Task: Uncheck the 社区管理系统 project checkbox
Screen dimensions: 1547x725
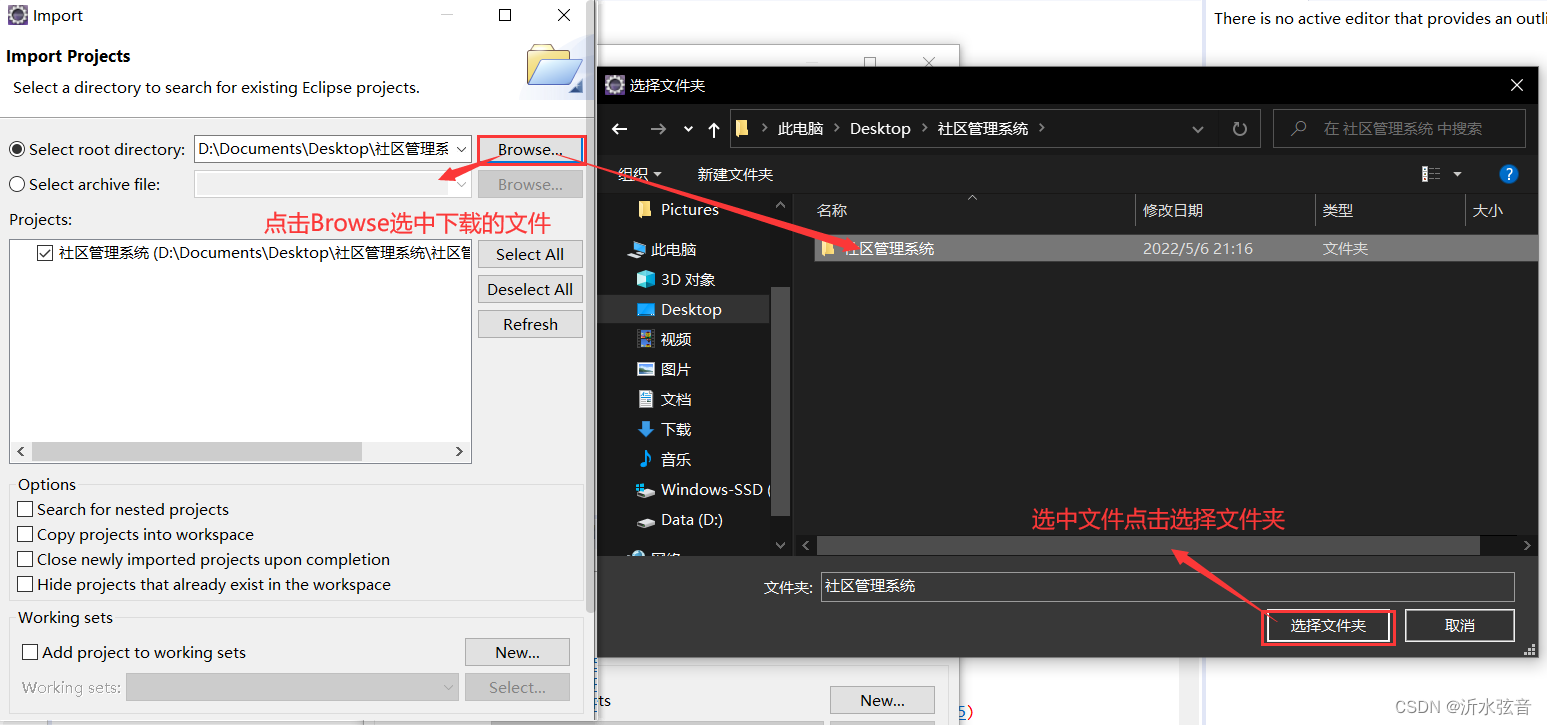Action: (45, 253)
